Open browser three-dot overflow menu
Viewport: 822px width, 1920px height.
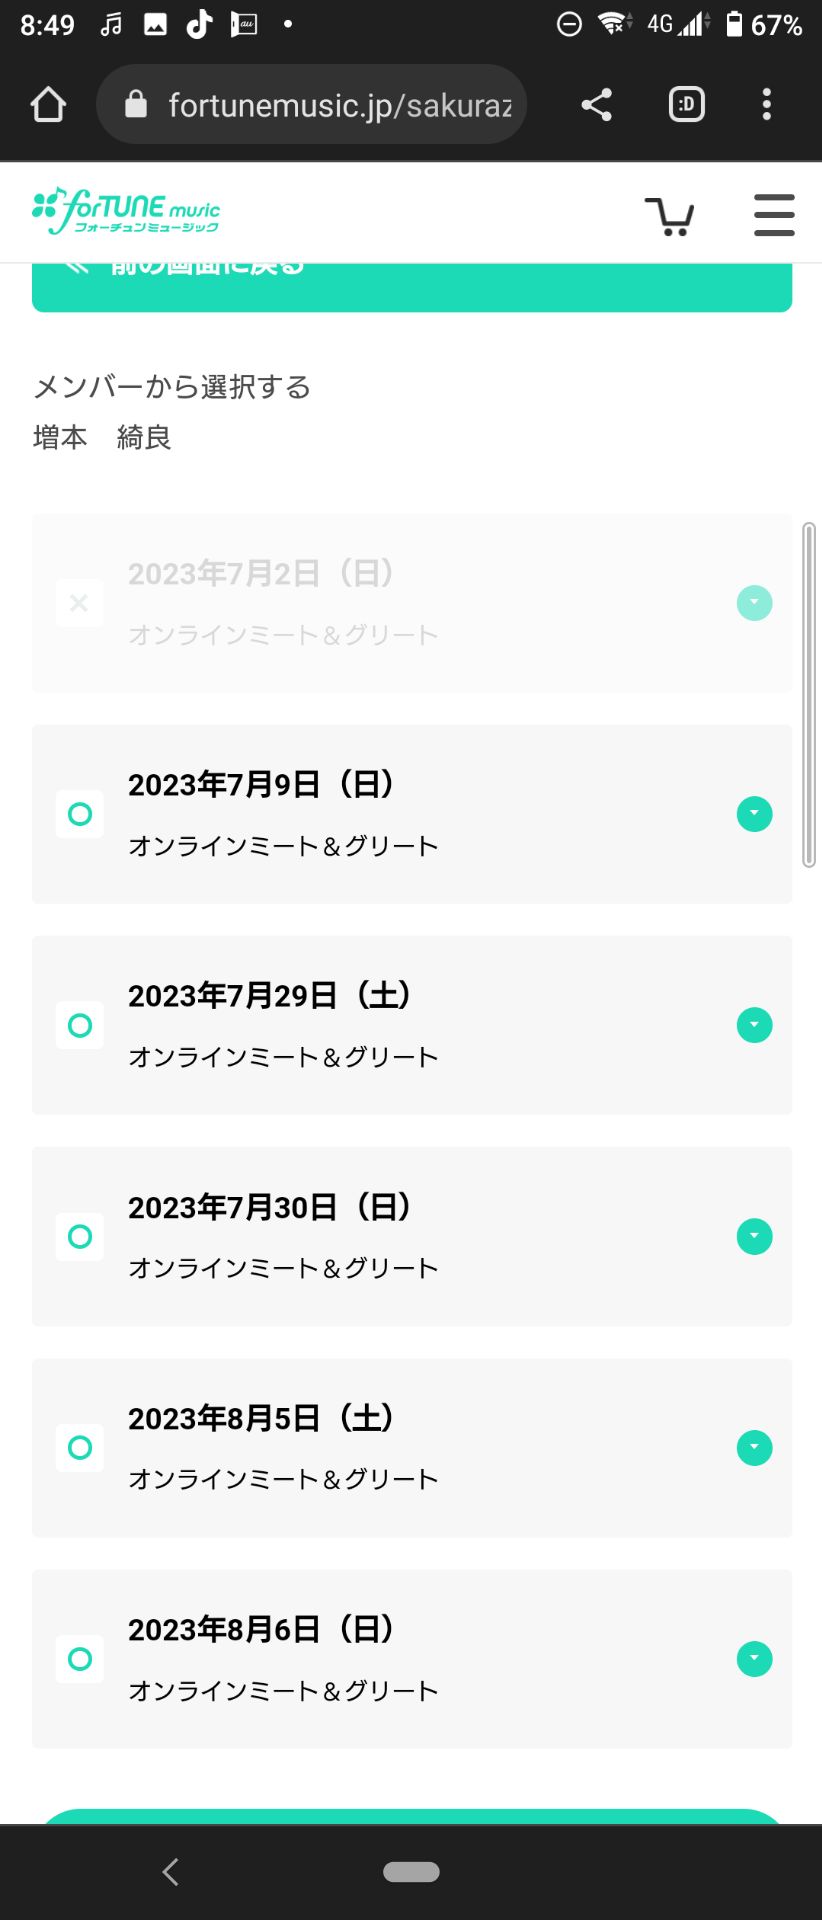766,104
